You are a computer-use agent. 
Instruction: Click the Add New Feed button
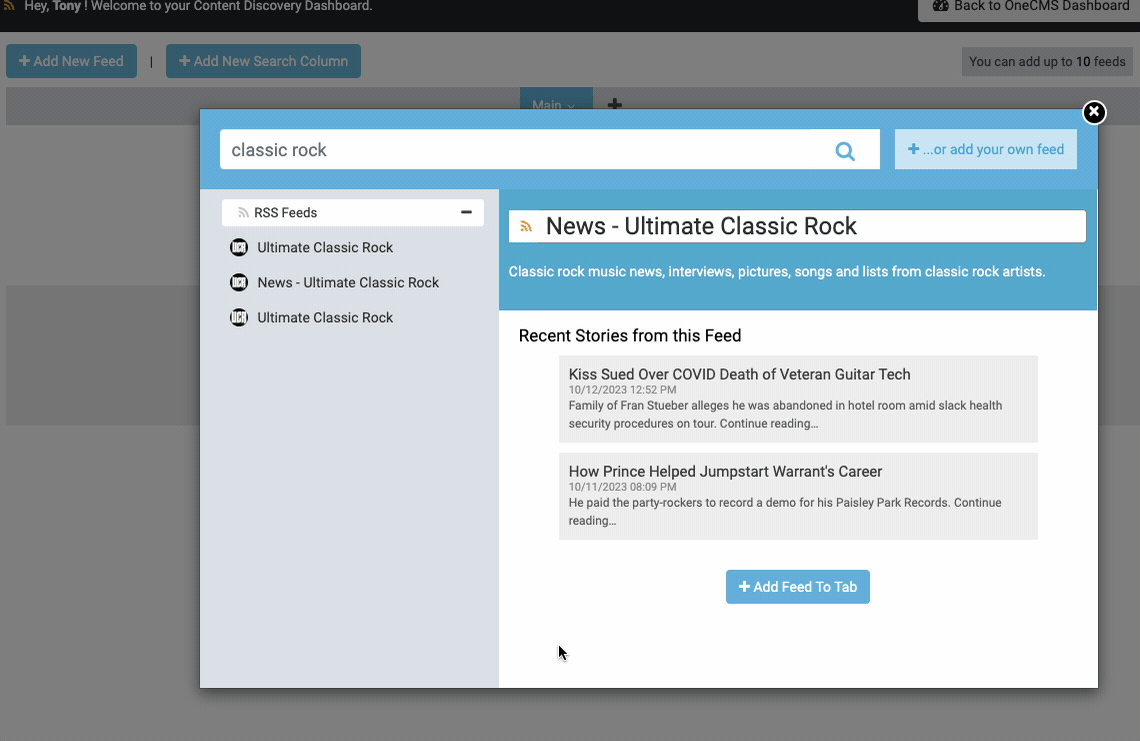click(x=71, y=61)
